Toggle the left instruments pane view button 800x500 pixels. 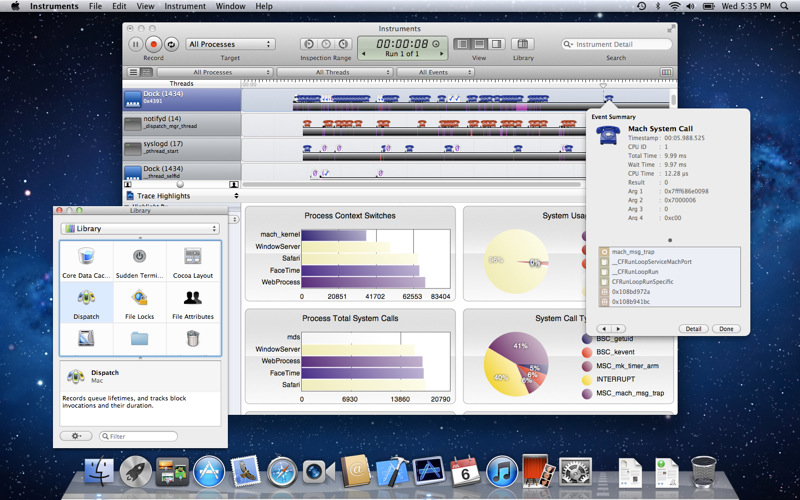point(462,44)
